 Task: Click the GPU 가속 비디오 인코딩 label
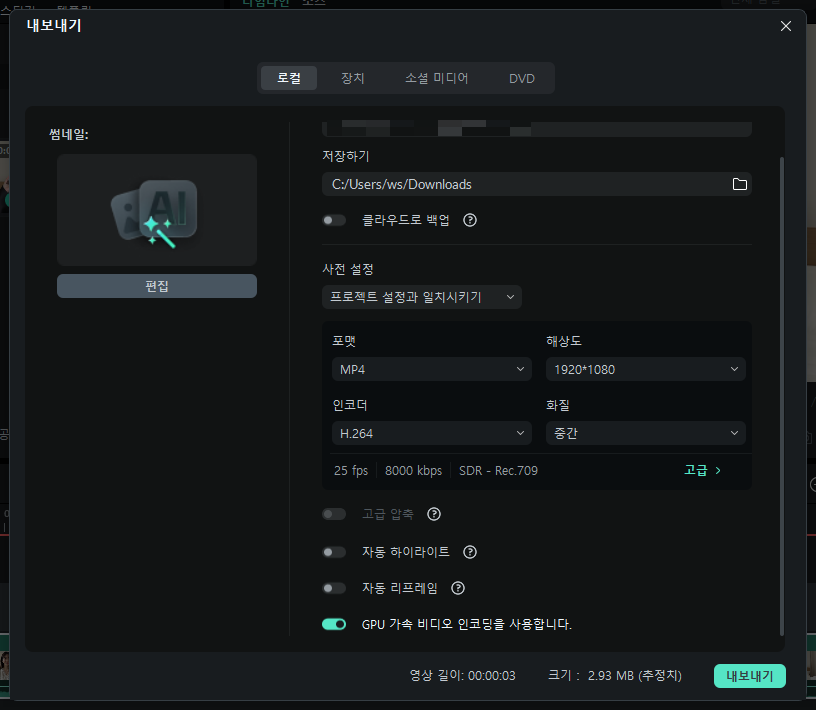click(467, 624)
